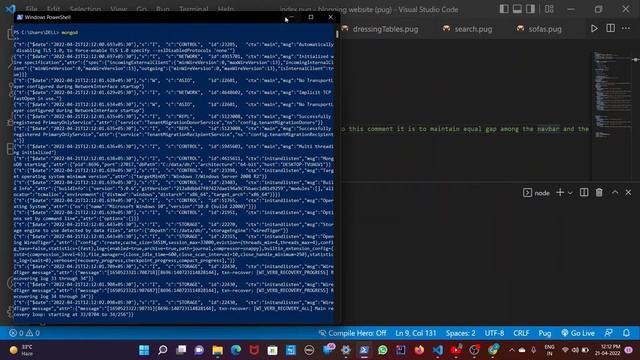
Task: Toggle secondary sidebar layout icon in title bar
Action: click(530, 9)
